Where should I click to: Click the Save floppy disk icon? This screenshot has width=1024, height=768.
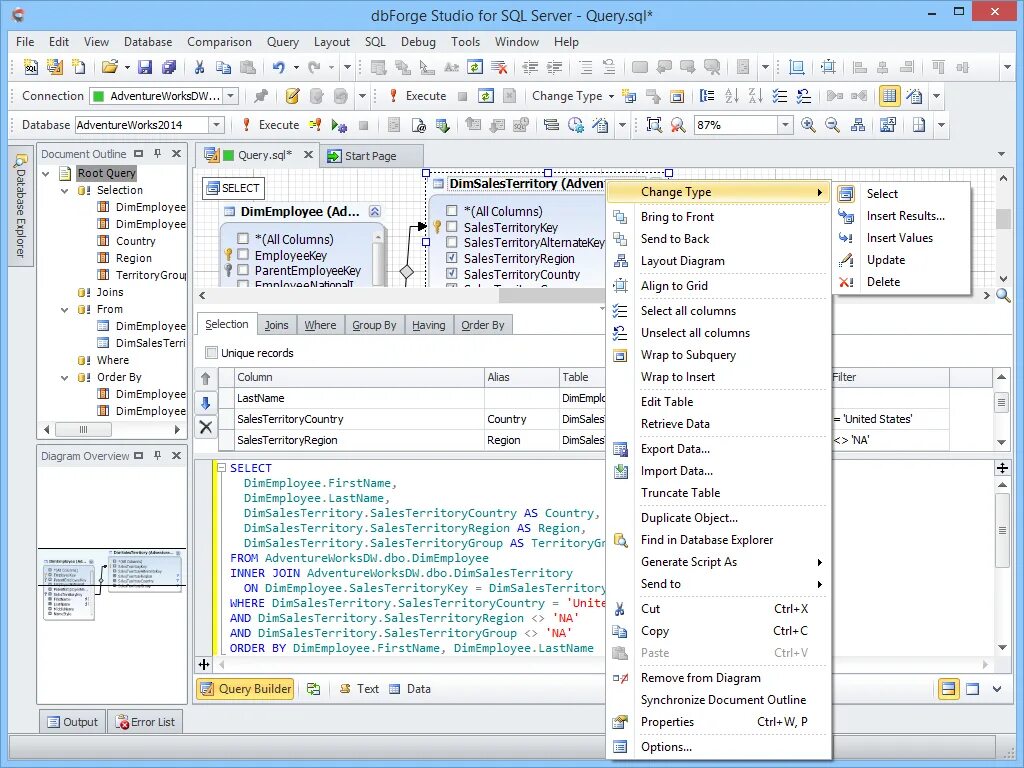(x=145, y=67)
